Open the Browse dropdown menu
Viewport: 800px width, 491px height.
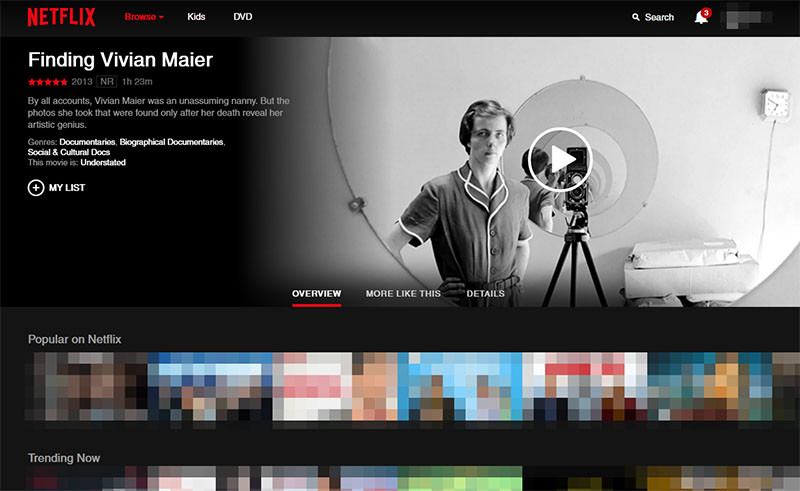(x=144, y=17)
